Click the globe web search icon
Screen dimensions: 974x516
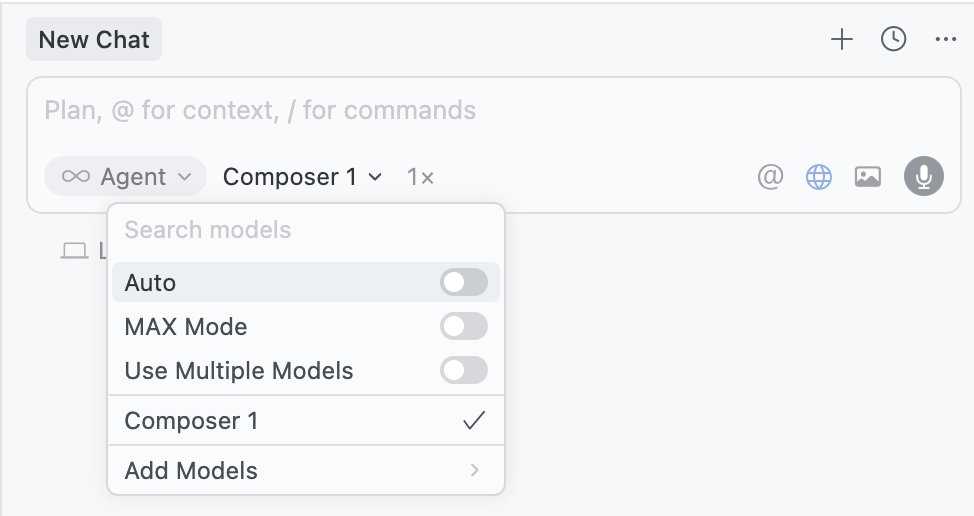coord(819,177)
